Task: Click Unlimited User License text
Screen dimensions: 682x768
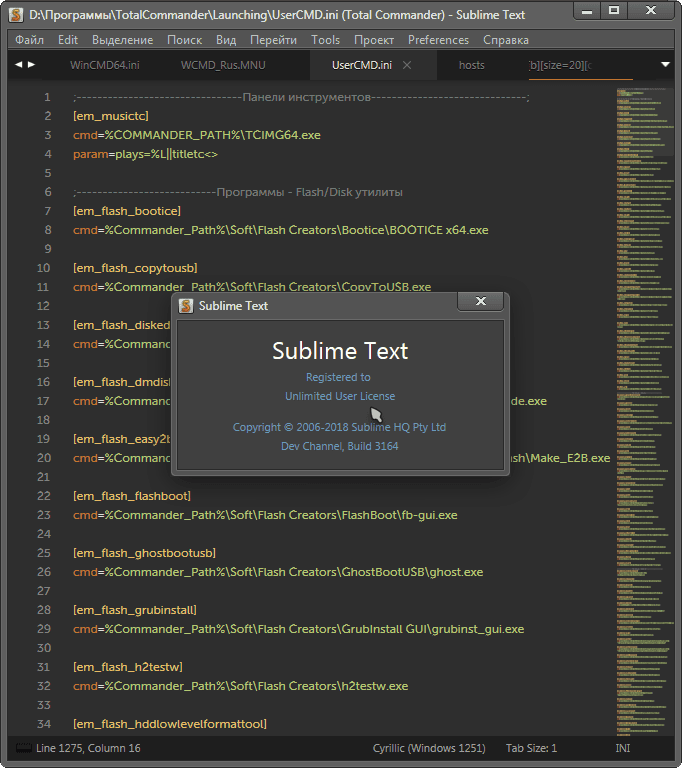Action: click(340, 396)
